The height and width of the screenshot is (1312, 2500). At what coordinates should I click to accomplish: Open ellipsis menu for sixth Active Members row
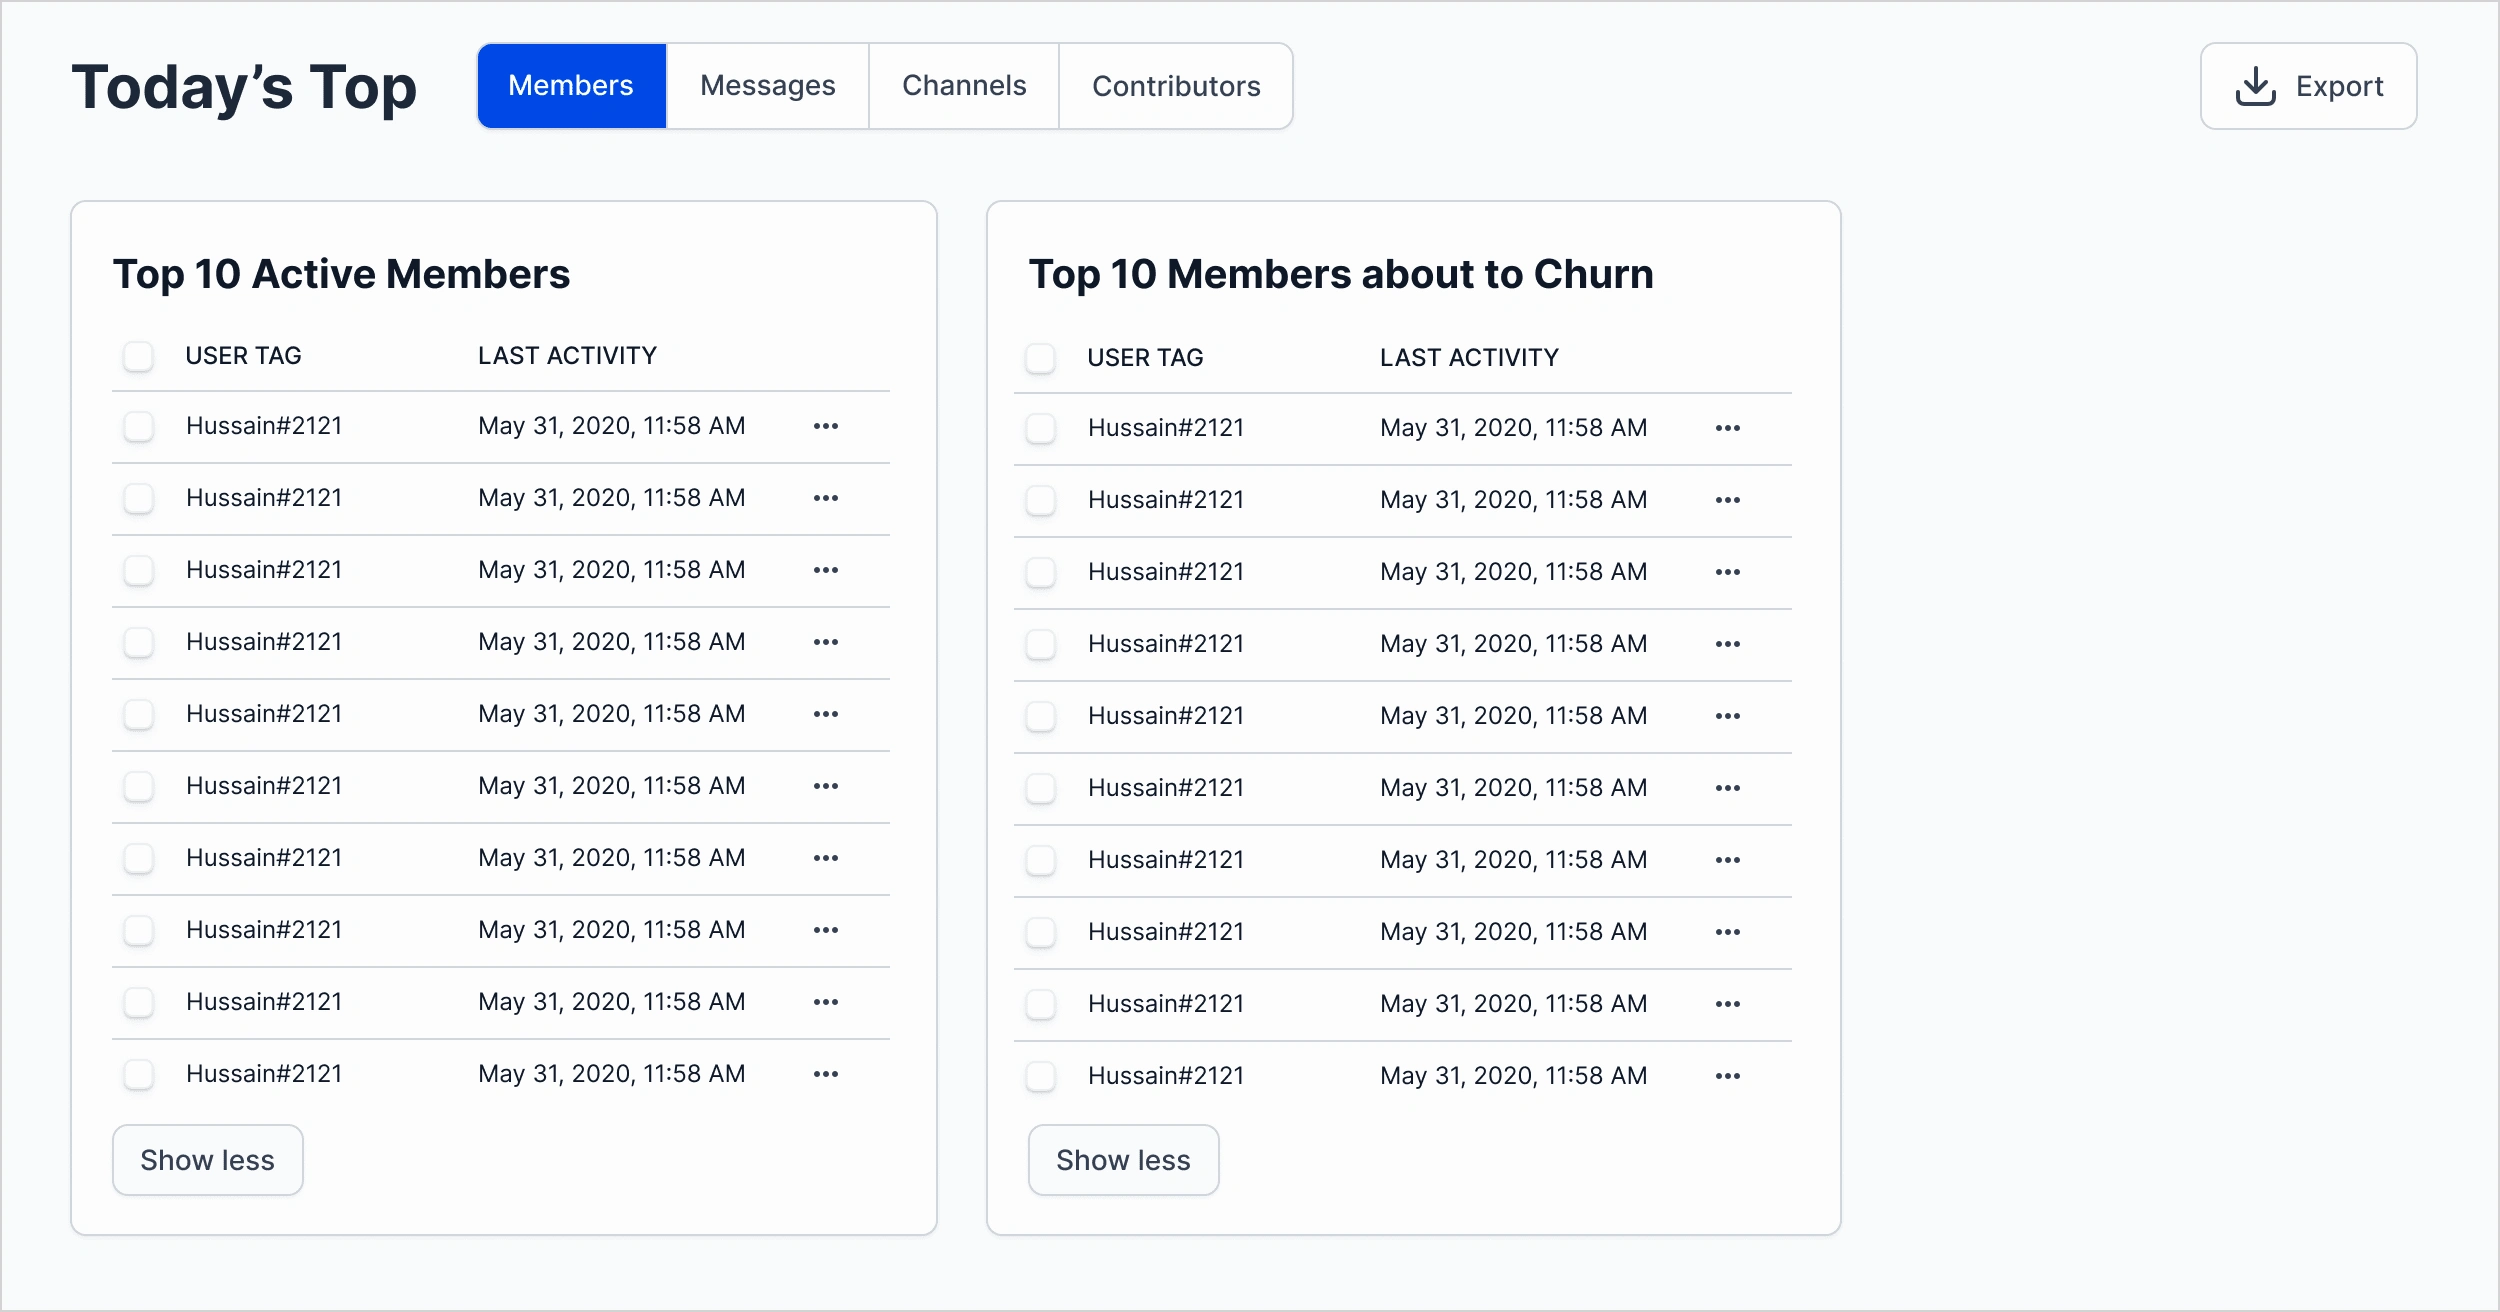point(826,786)
